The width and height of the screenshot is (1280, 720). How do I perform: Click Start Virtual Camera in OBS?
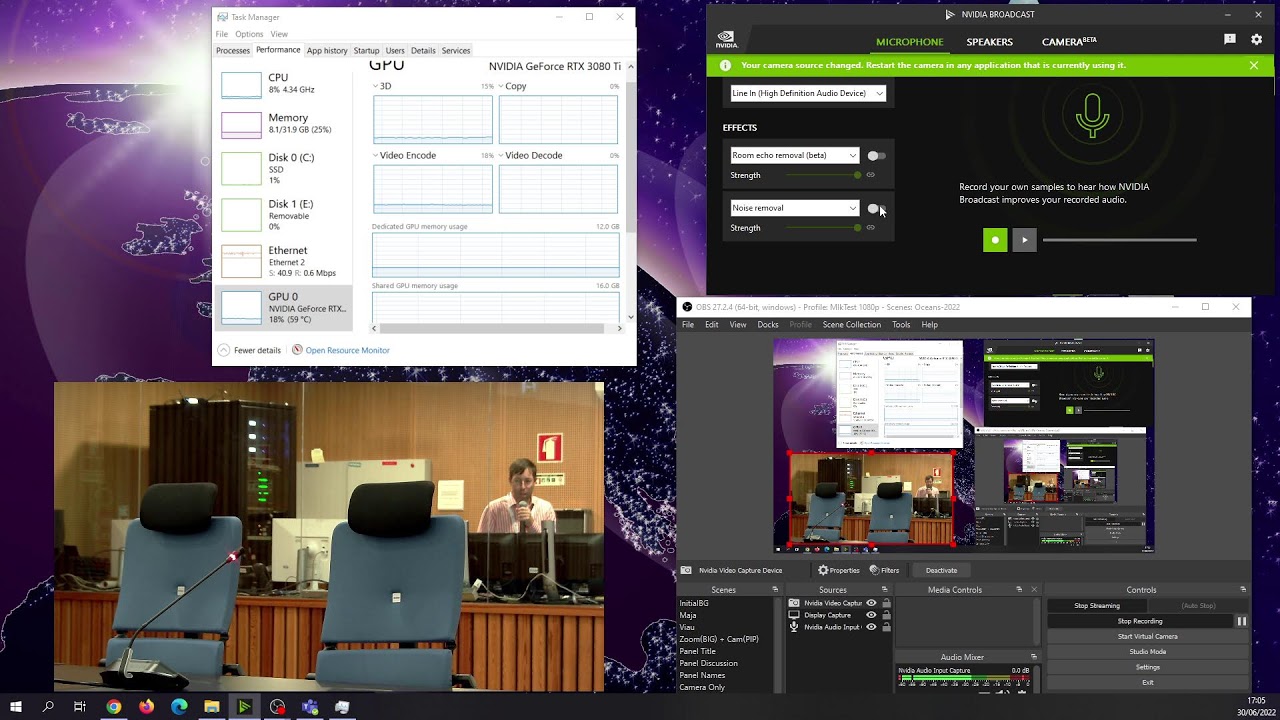pos(1147,636)
